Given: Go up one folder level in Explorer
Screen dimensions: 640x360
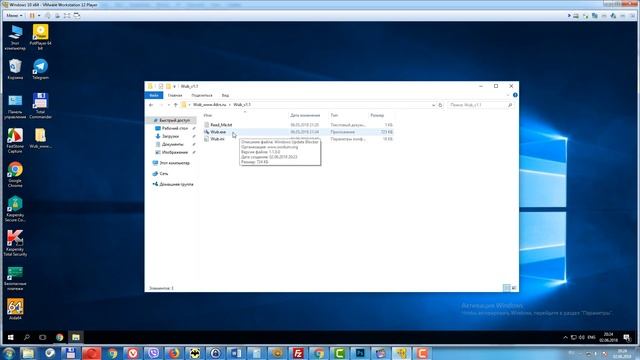Looking at the screenshot, I should [176, 105].
